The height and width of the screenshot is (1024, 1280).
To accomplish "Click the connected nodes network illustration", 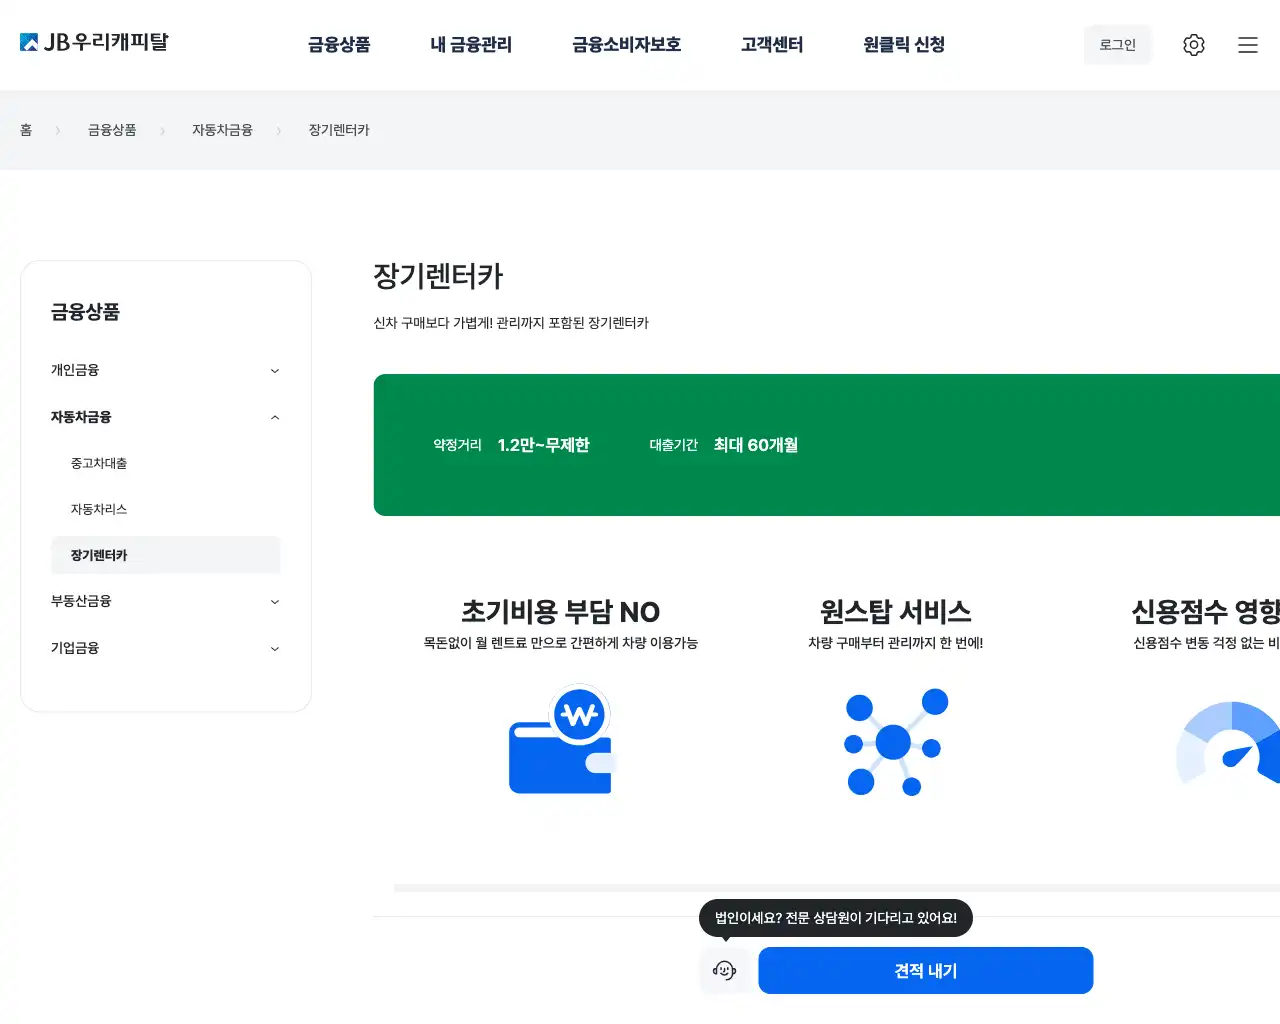I will coord(895,742).
